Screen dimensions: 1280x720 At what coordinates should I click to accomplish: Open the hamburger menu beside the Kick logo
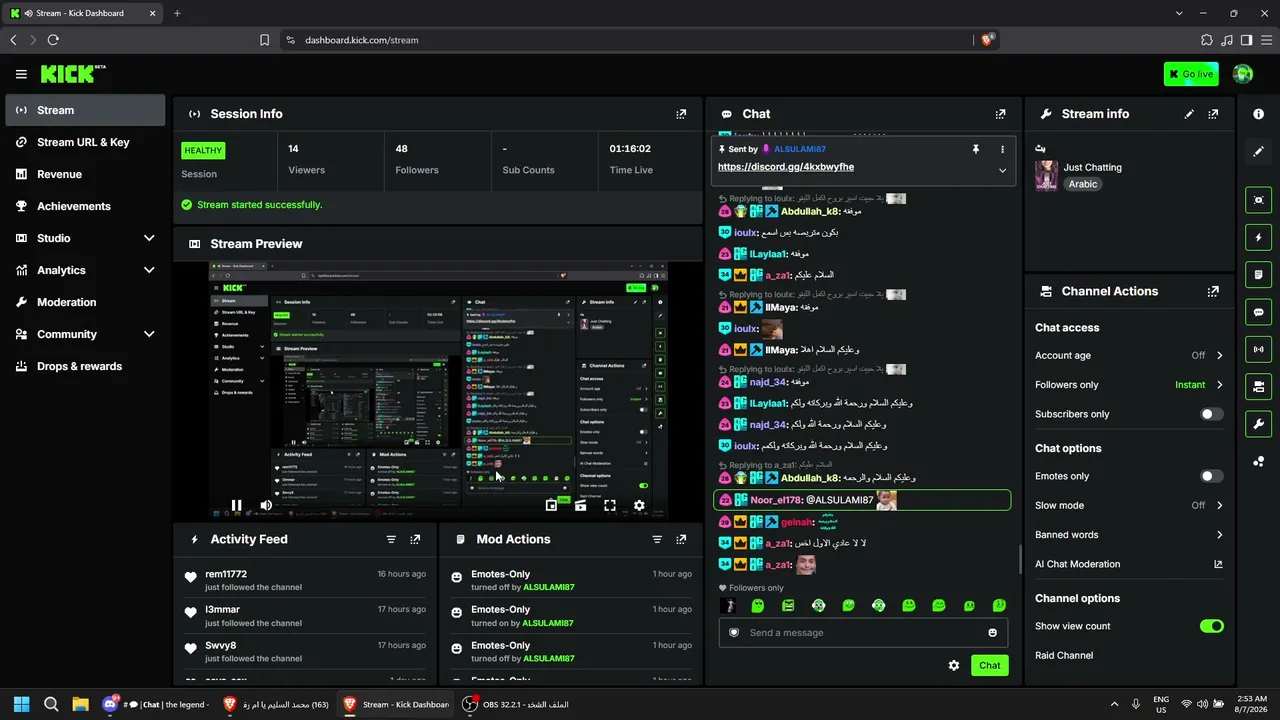(x=21, y=74)
